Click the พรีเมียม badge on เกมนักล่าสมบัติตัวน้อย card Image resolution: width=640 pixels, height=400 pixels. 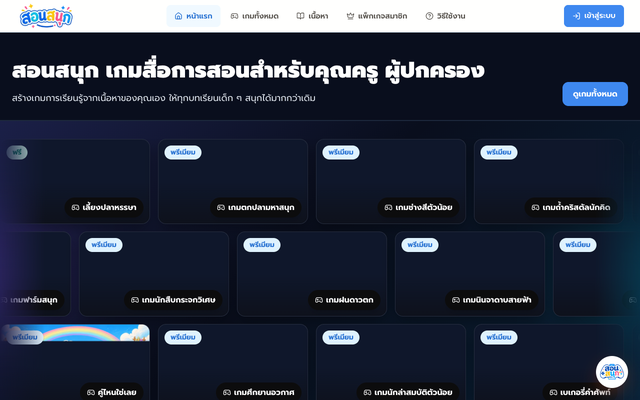(341, 337)
